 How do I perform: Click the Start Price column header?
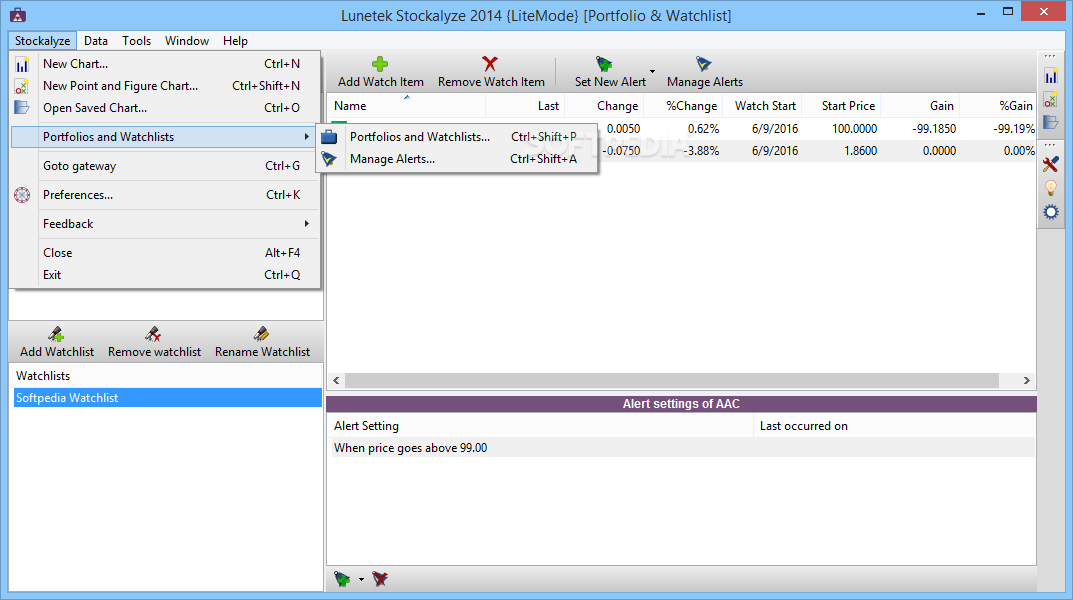click(842, 106)
